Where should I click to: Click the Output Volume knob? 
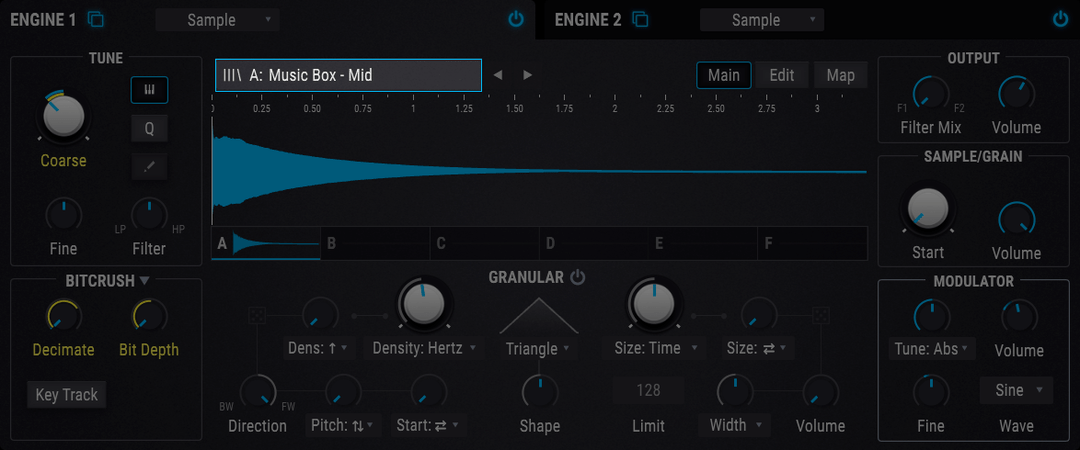pos(1016,94)
